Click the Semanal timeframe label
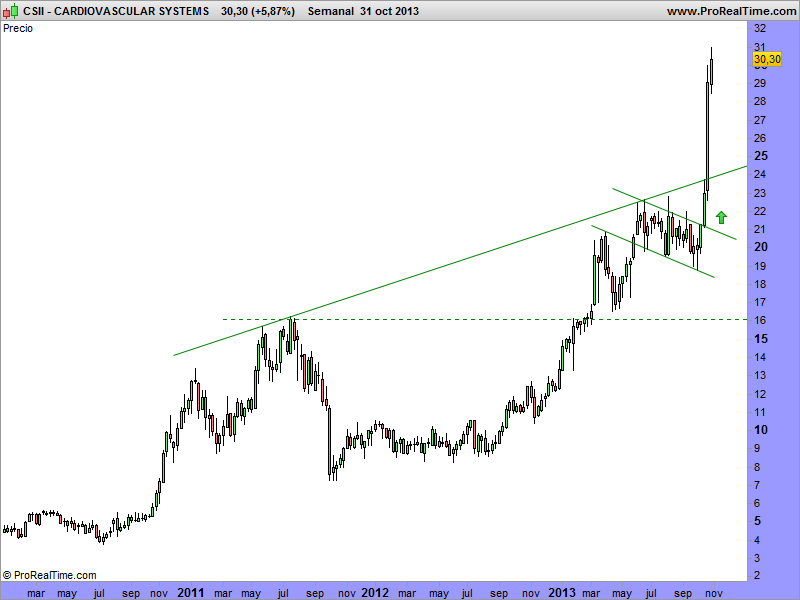This screenshot has width=800, height=600. (x=331, y=11)
